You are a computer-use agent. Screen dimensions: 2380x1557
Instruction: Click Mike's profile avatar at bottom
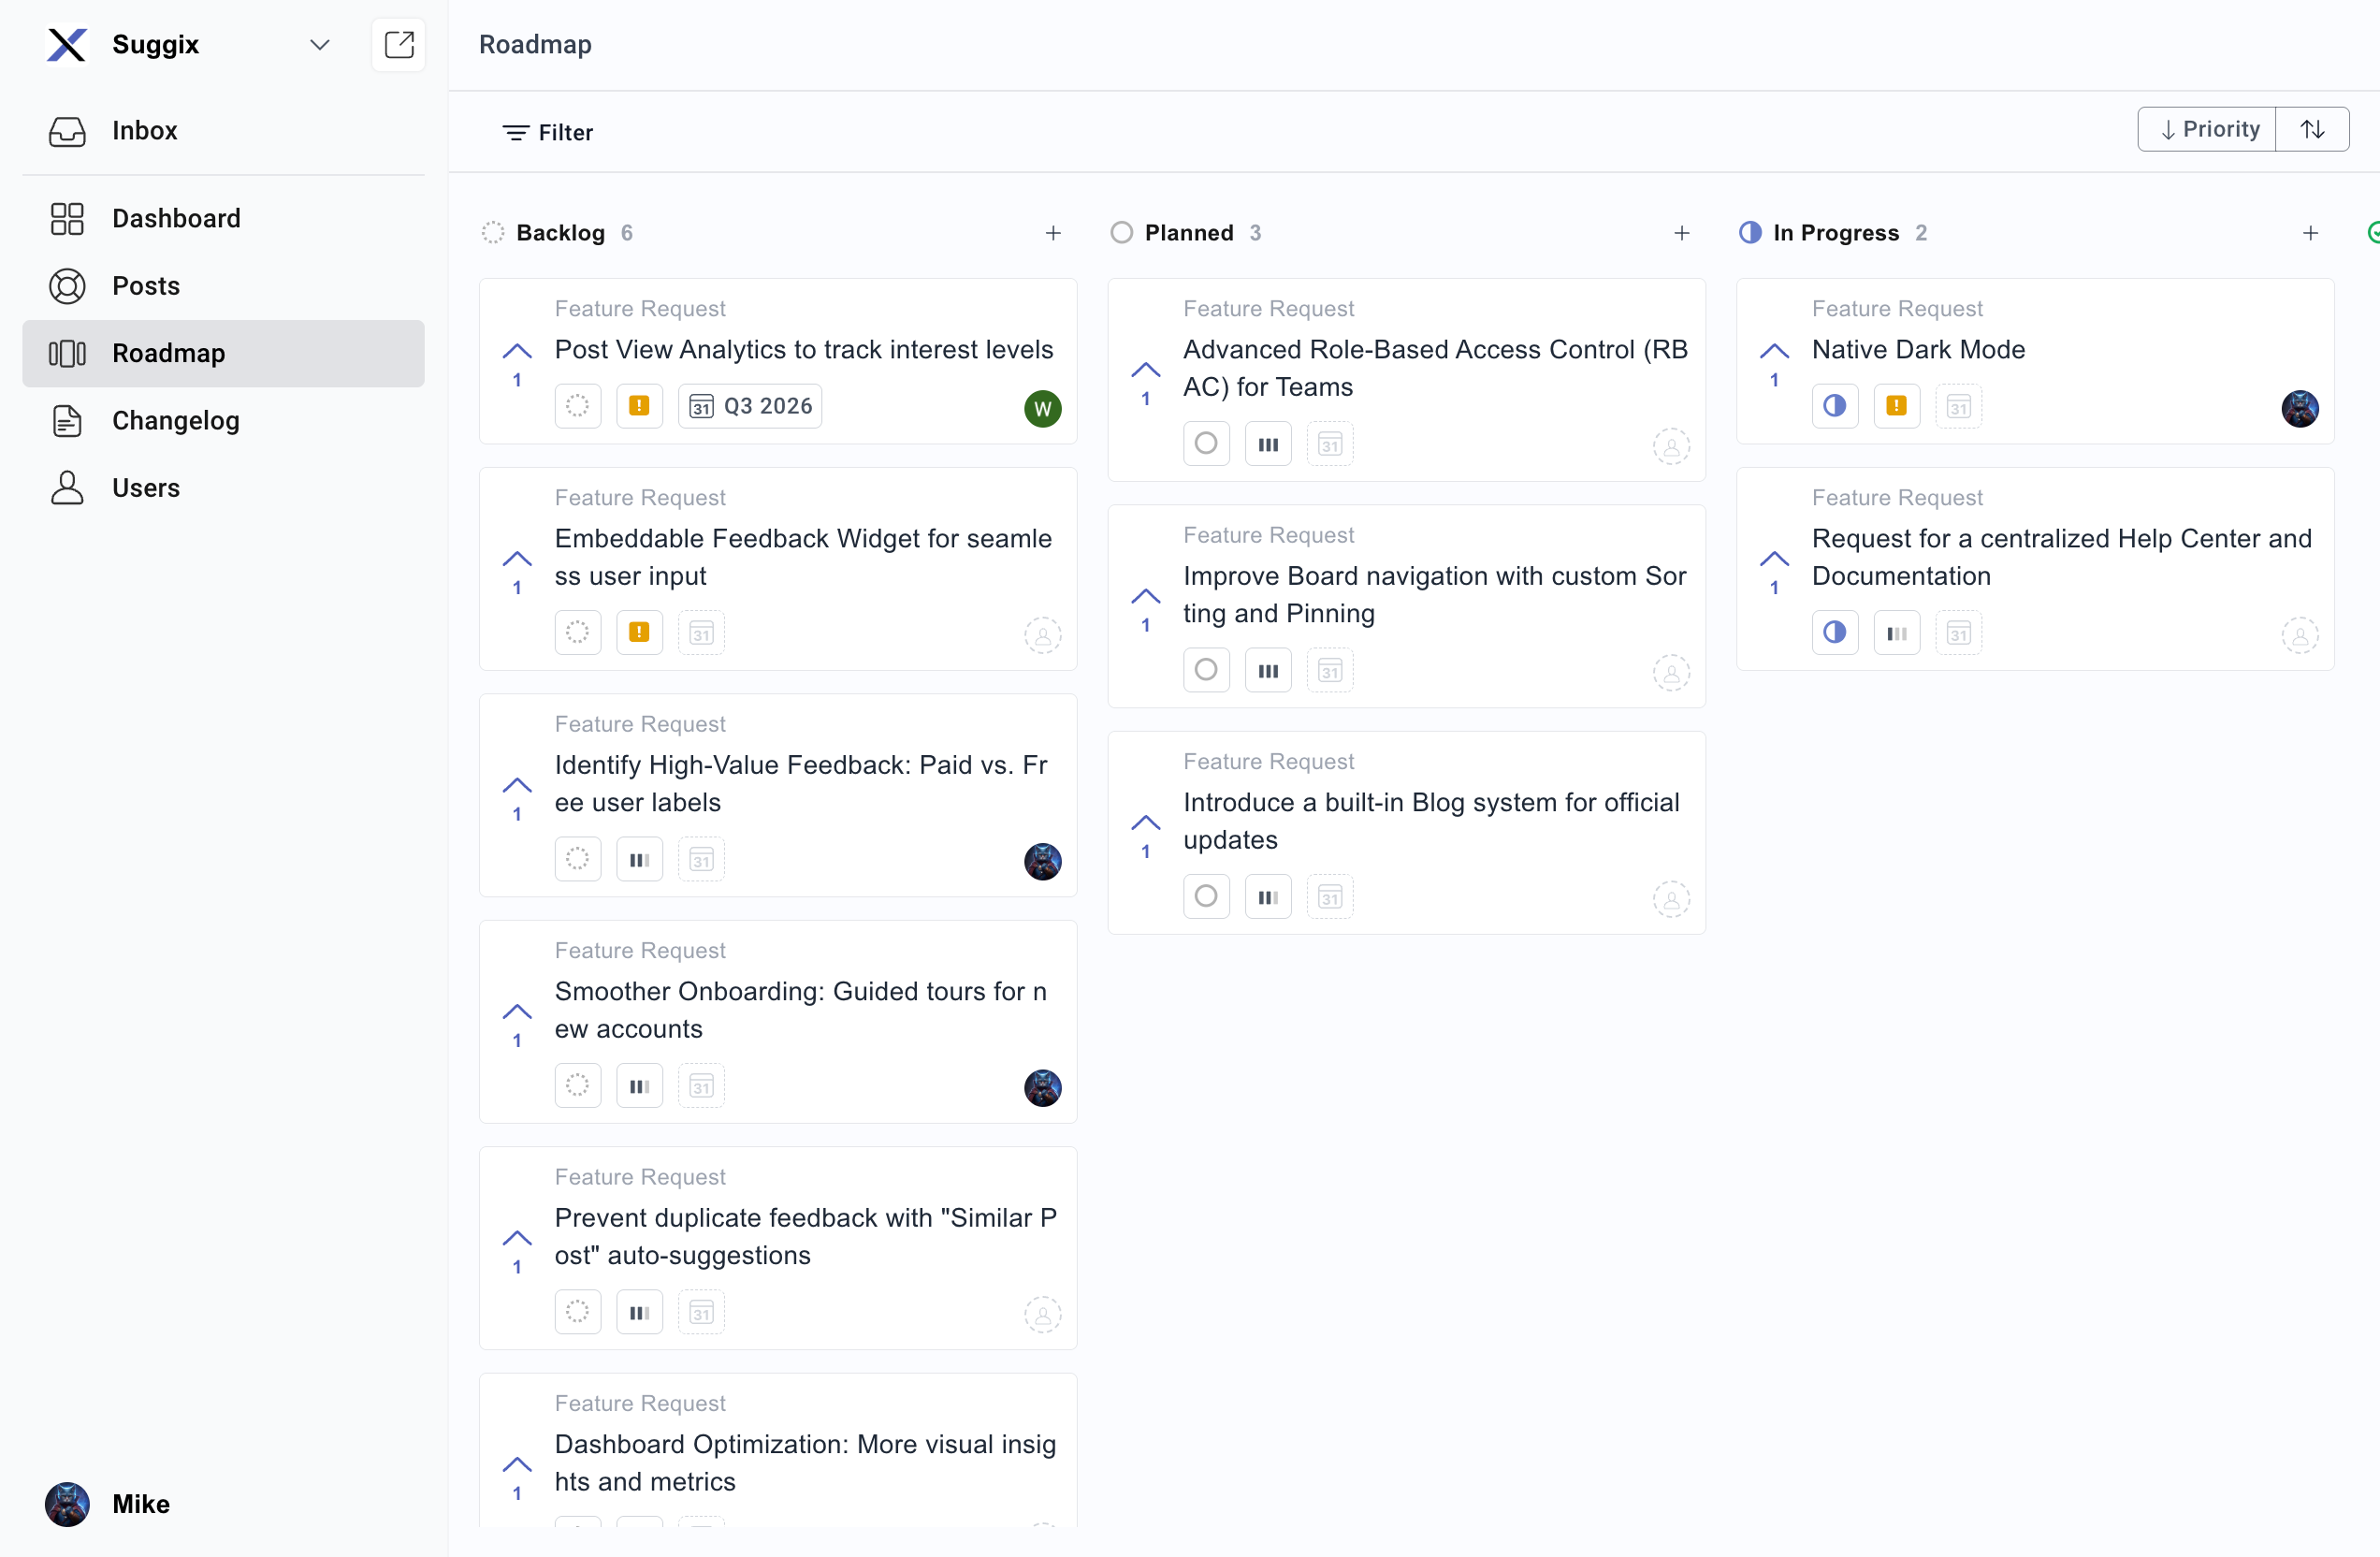(67, 1503)
